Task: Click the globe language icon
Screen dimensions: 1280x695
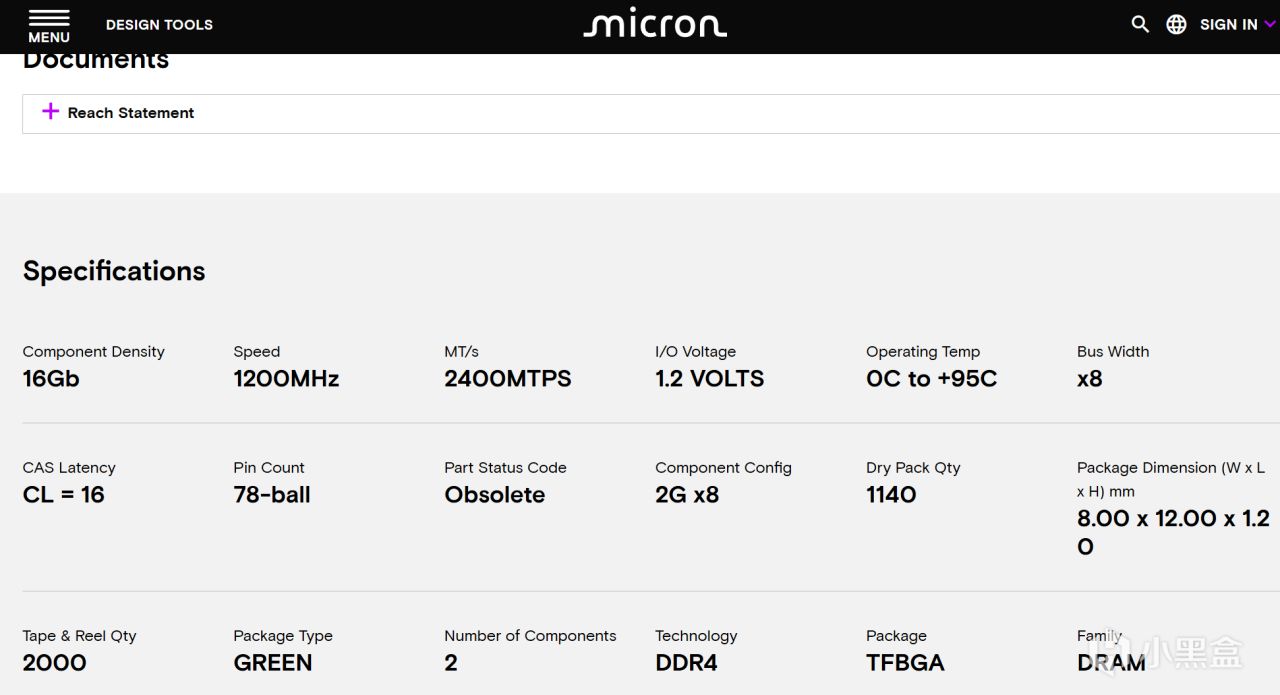Action: pyautogui.click(x=1177, y=24)
